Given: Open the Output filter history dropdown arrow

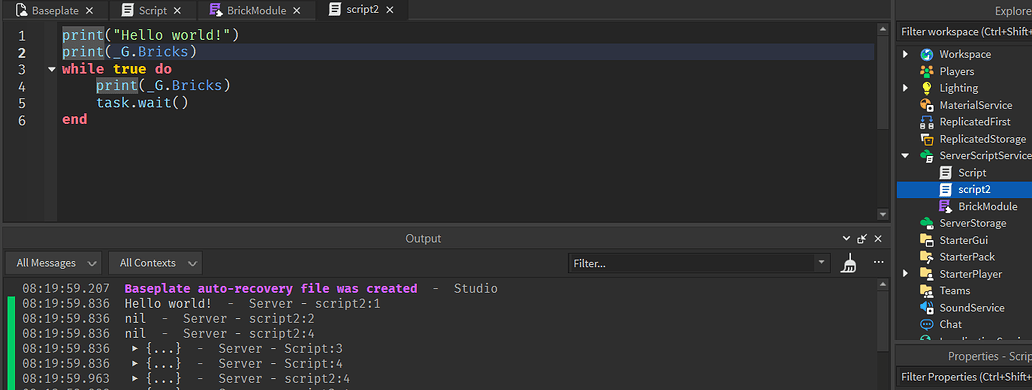Looking at the screenshot, I should coord(821,263).
